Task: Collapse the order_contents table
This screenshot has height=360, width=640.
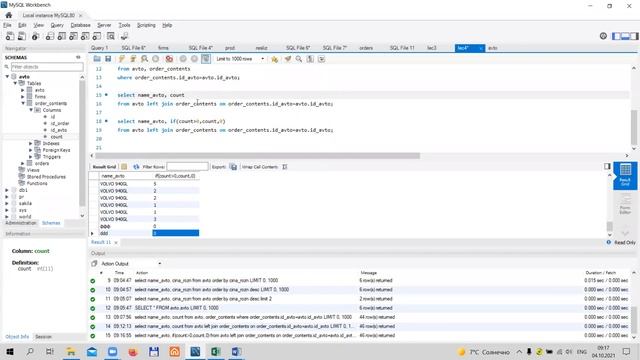Action: [x=23, y=103]
